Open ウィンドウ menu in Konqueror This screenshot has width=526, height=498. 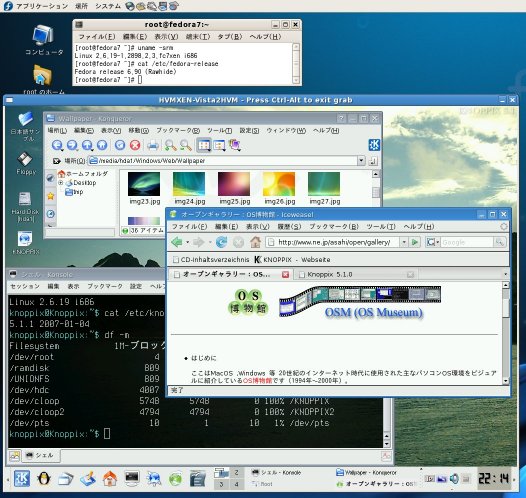[286, 131]
